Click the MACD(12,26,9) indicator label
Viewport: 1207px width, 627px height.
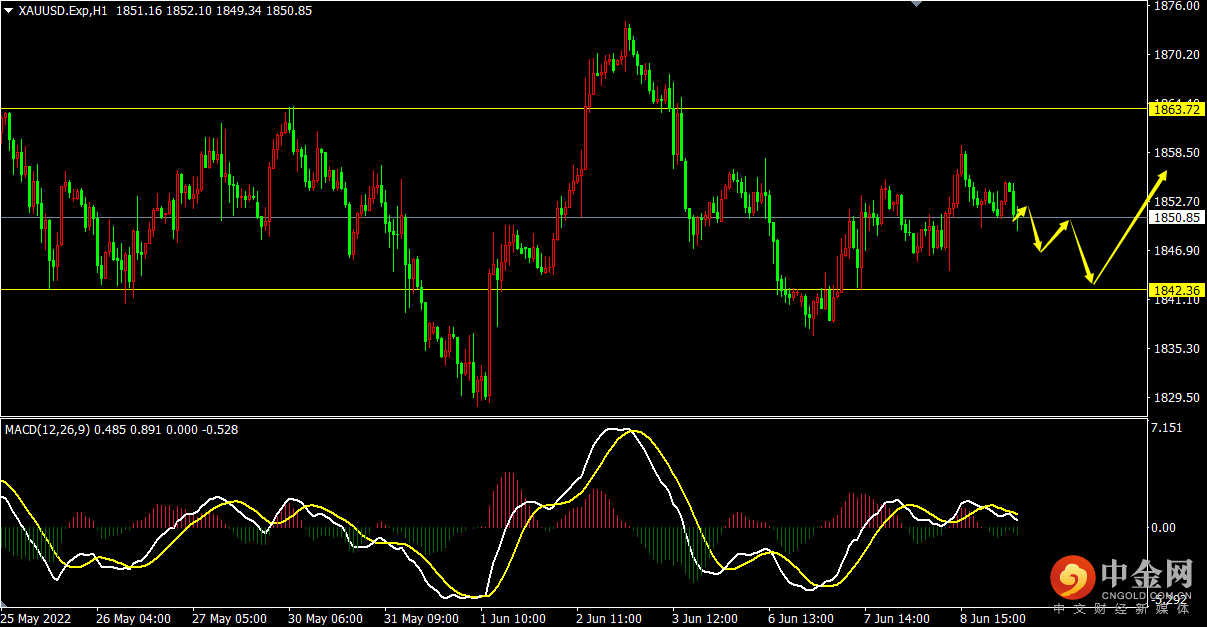tap(47, 429)
